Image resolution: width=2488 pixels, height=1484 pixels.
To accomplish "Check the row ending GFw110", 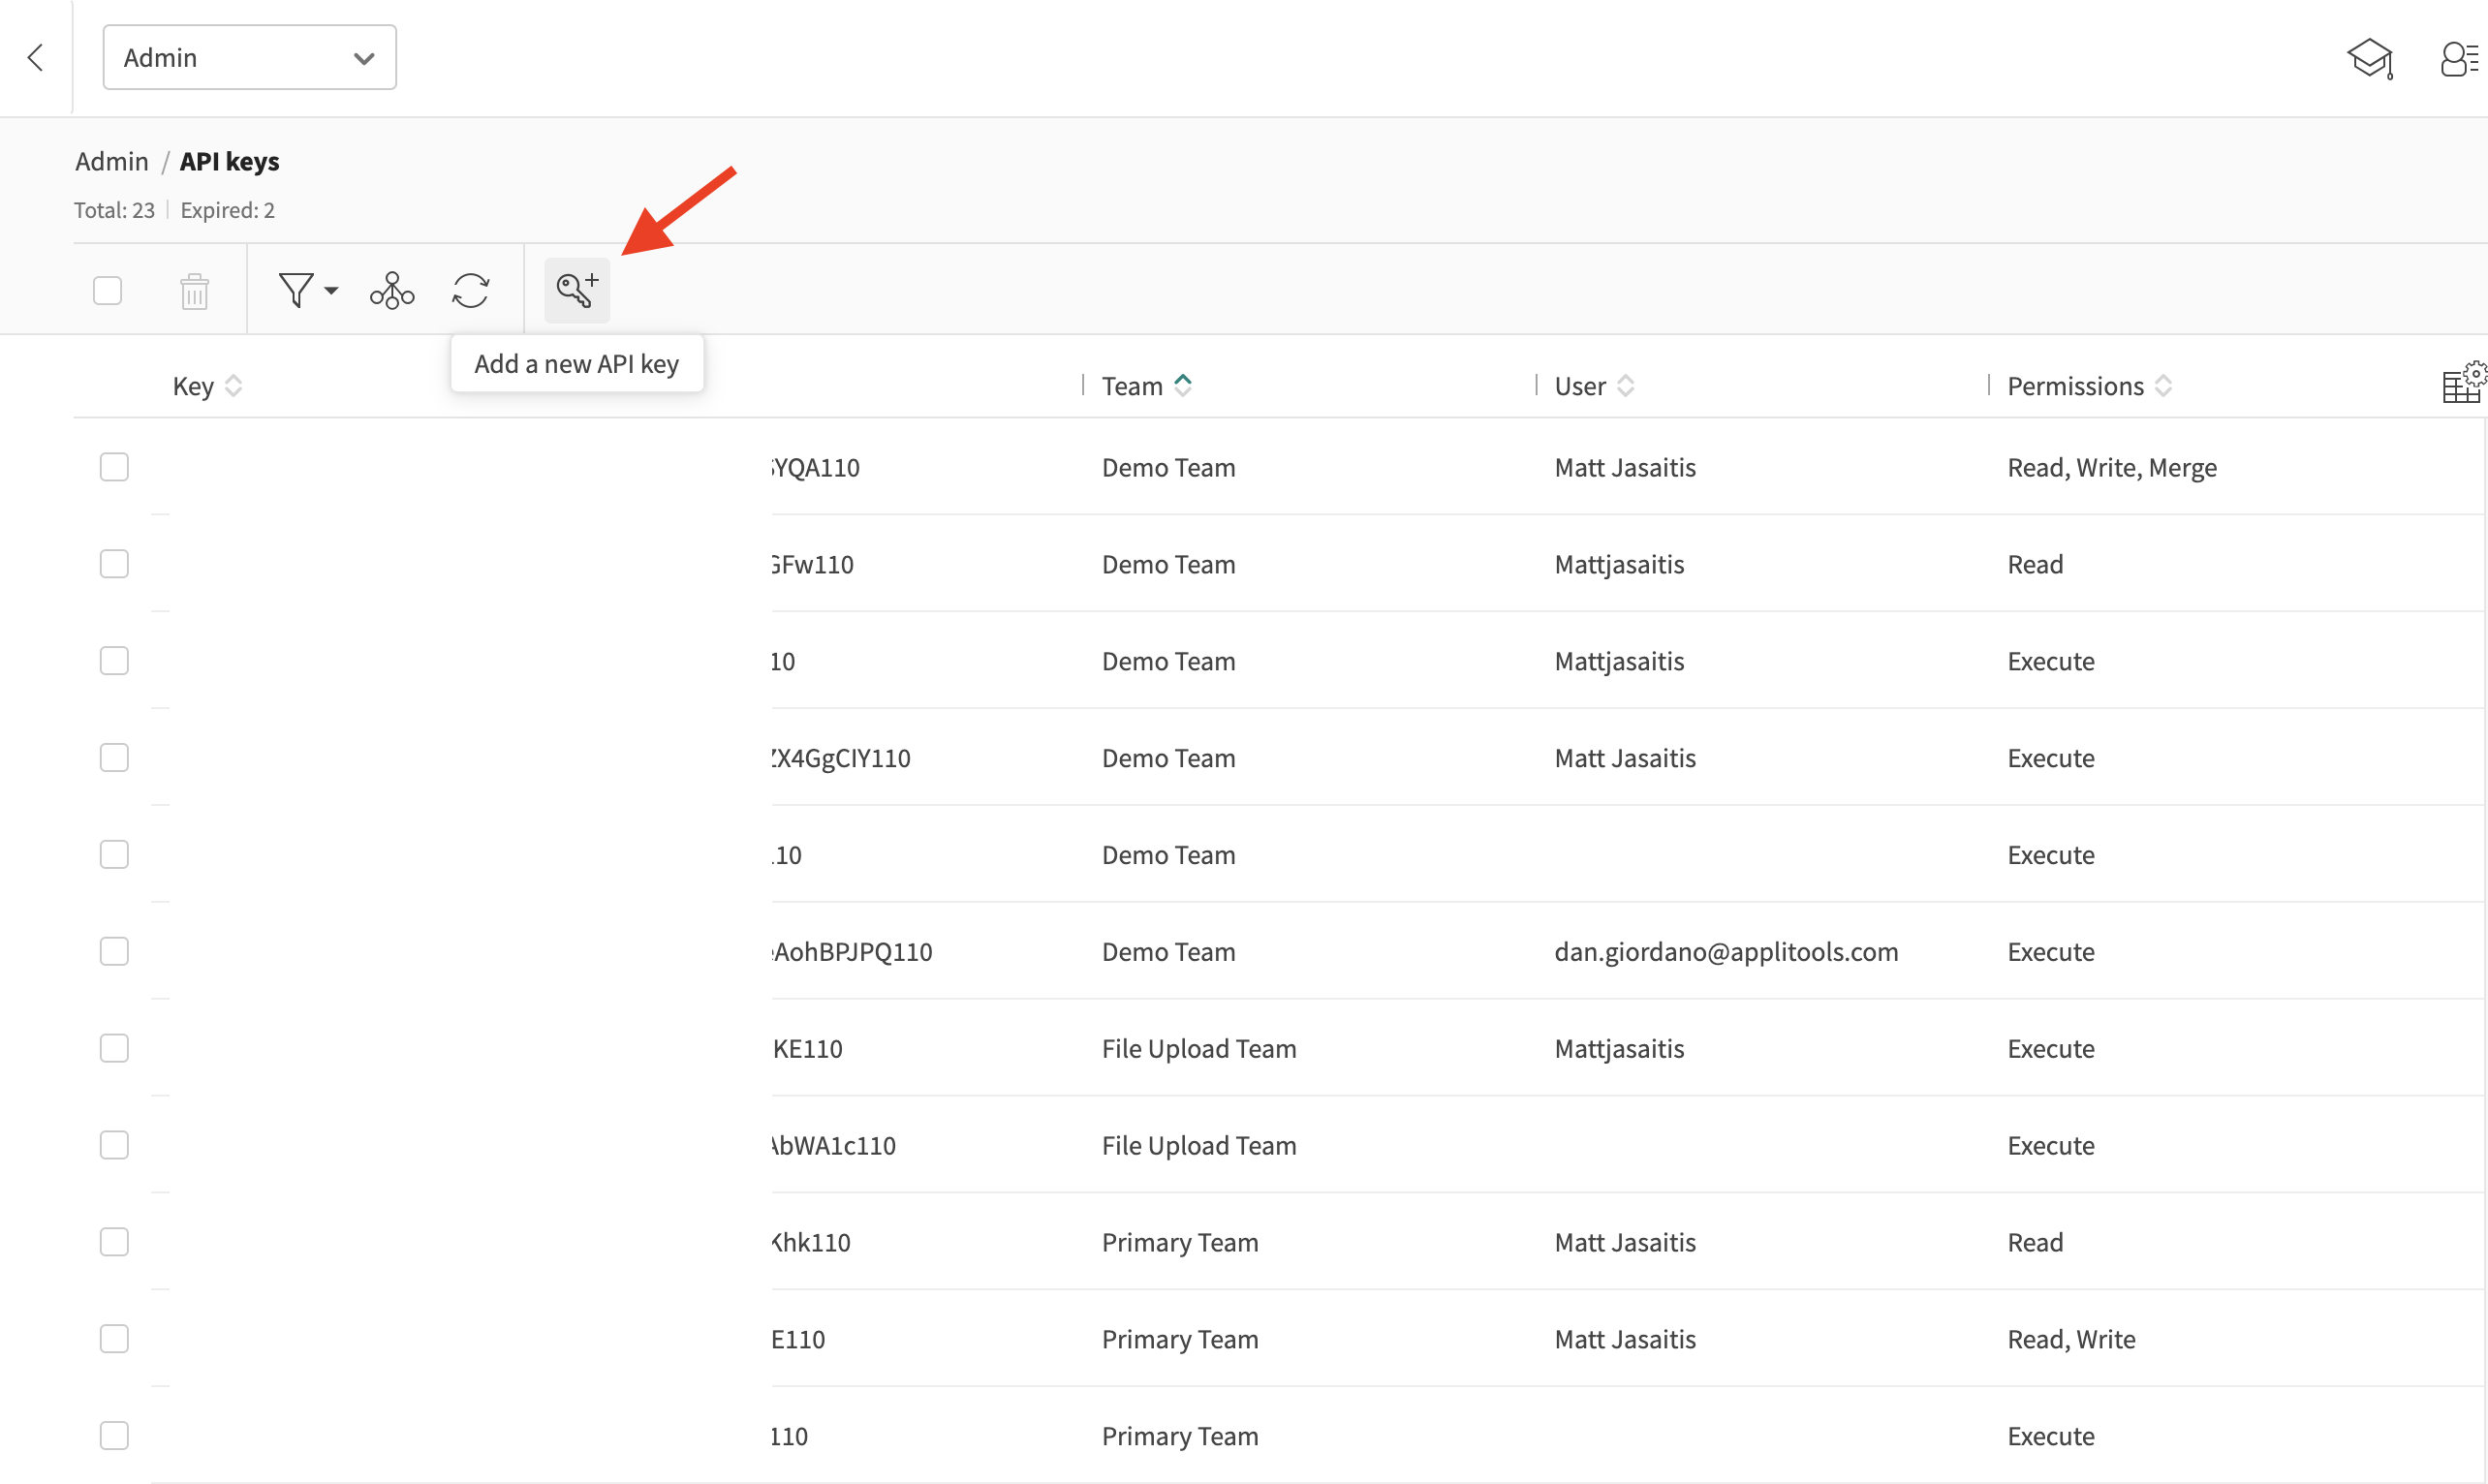I will click(x=114, y=564).
